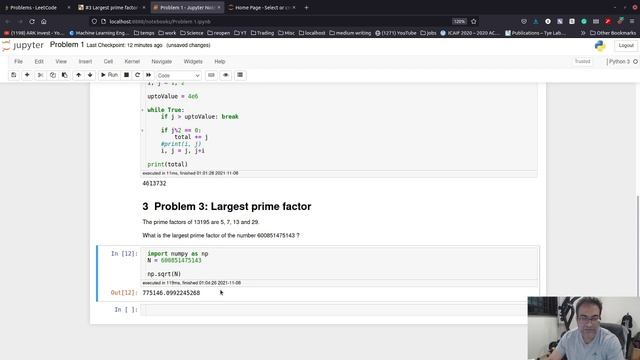Show more bookmarks chevron

(x=583, y=33)
